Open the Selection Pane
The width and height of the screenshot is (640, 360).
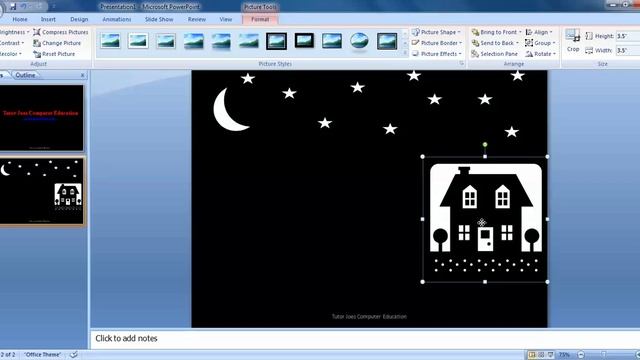pyautogui.click(x=494, y=54)
